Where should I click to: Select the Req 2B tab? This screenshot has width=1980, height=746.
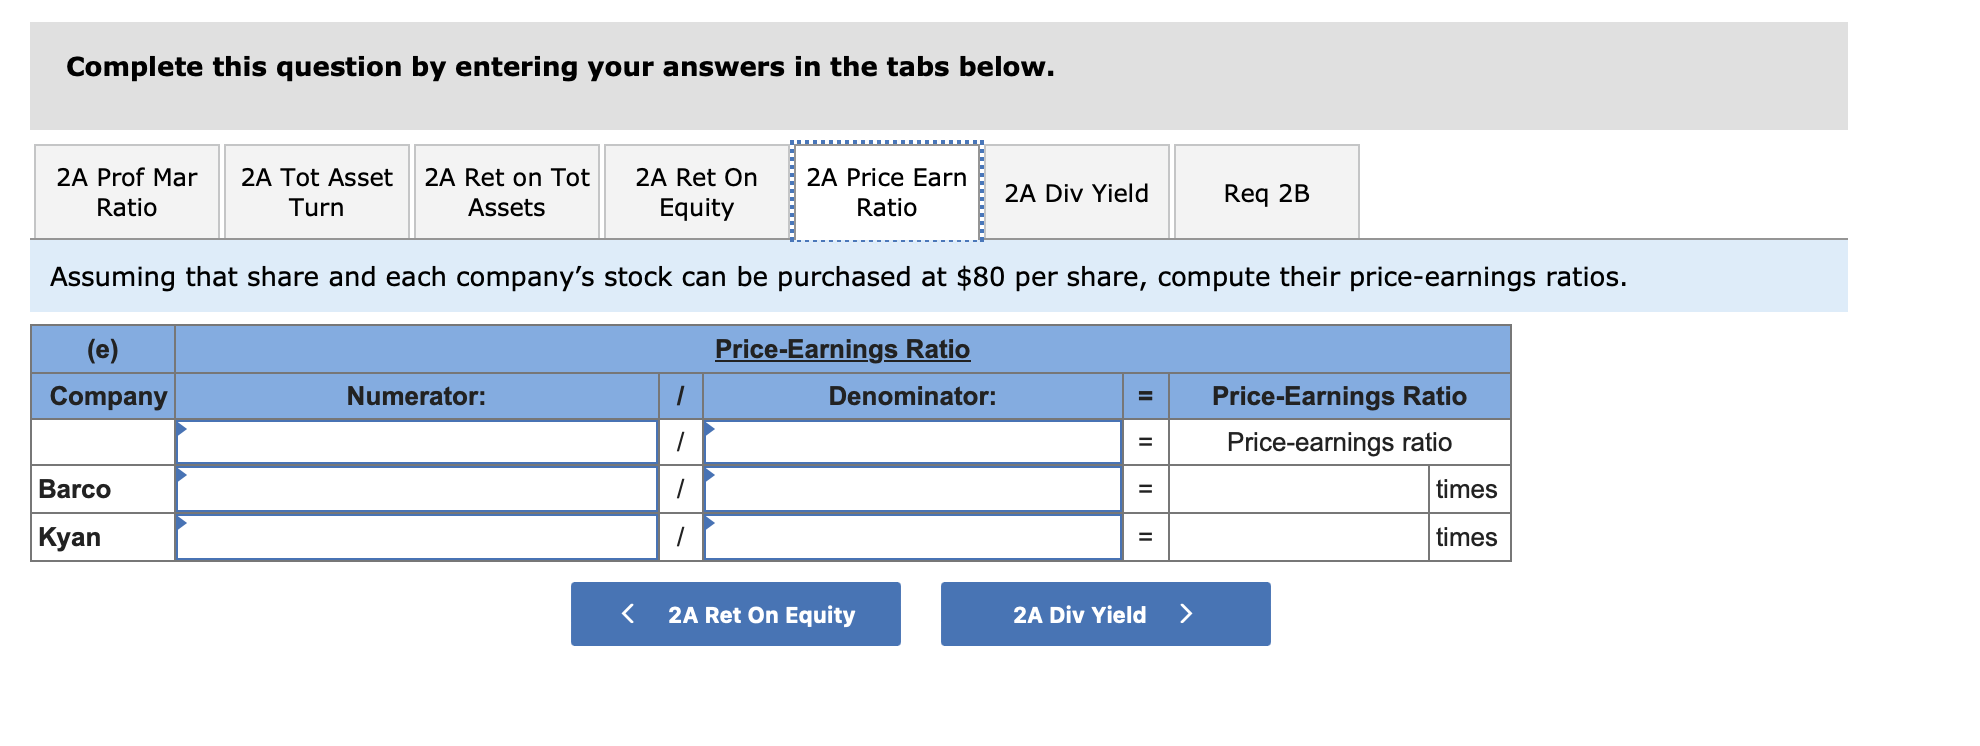(1266, 192)
